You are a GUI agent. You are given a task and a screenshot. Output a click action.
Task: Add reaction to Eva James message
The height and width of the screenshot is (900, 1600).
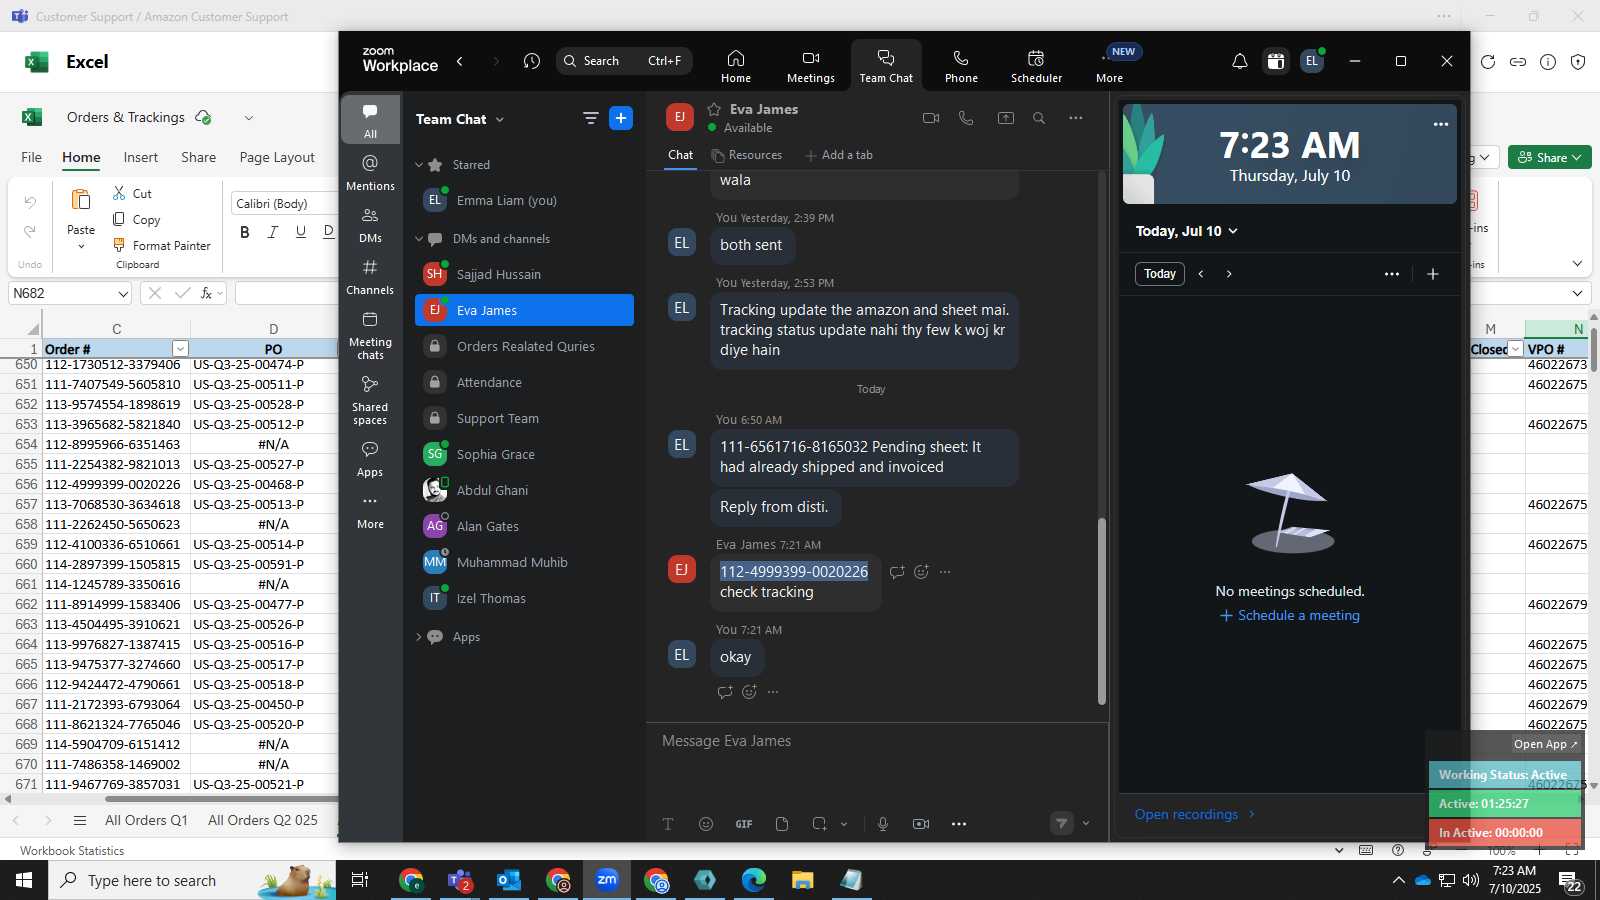(921, 572)
